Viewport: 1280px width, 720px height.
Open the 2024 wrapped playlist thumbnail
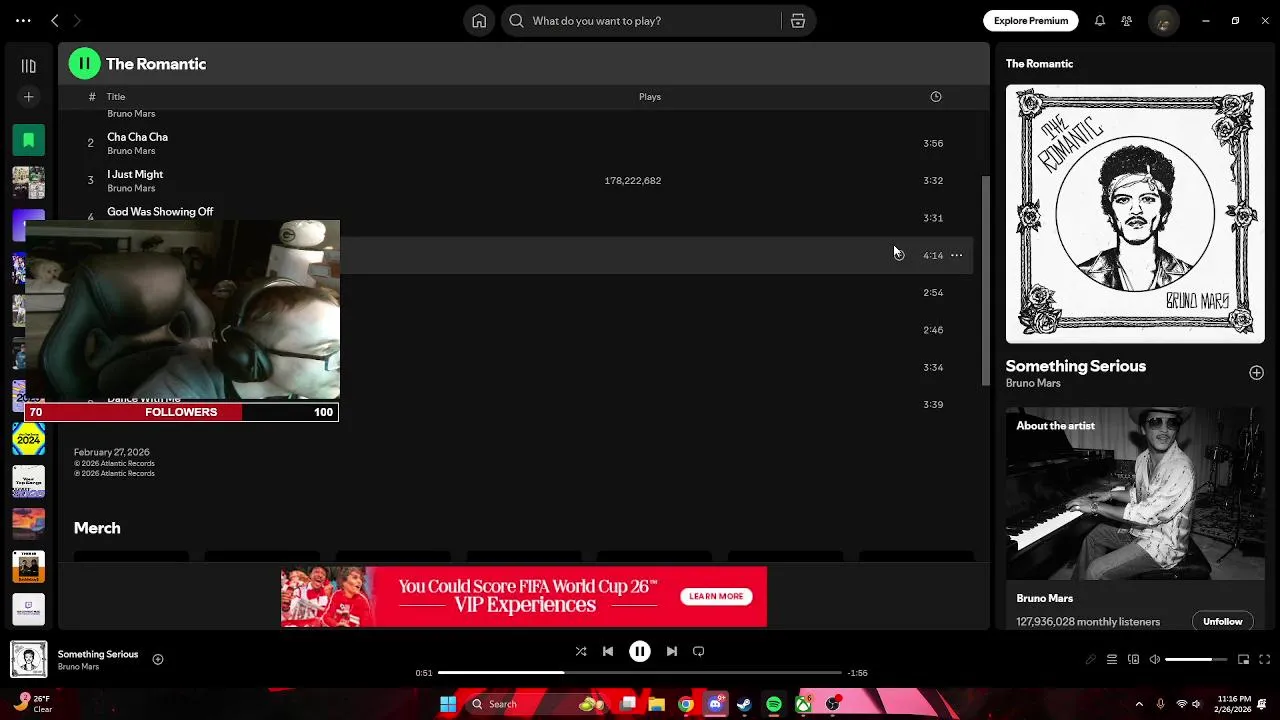(29, 439)
